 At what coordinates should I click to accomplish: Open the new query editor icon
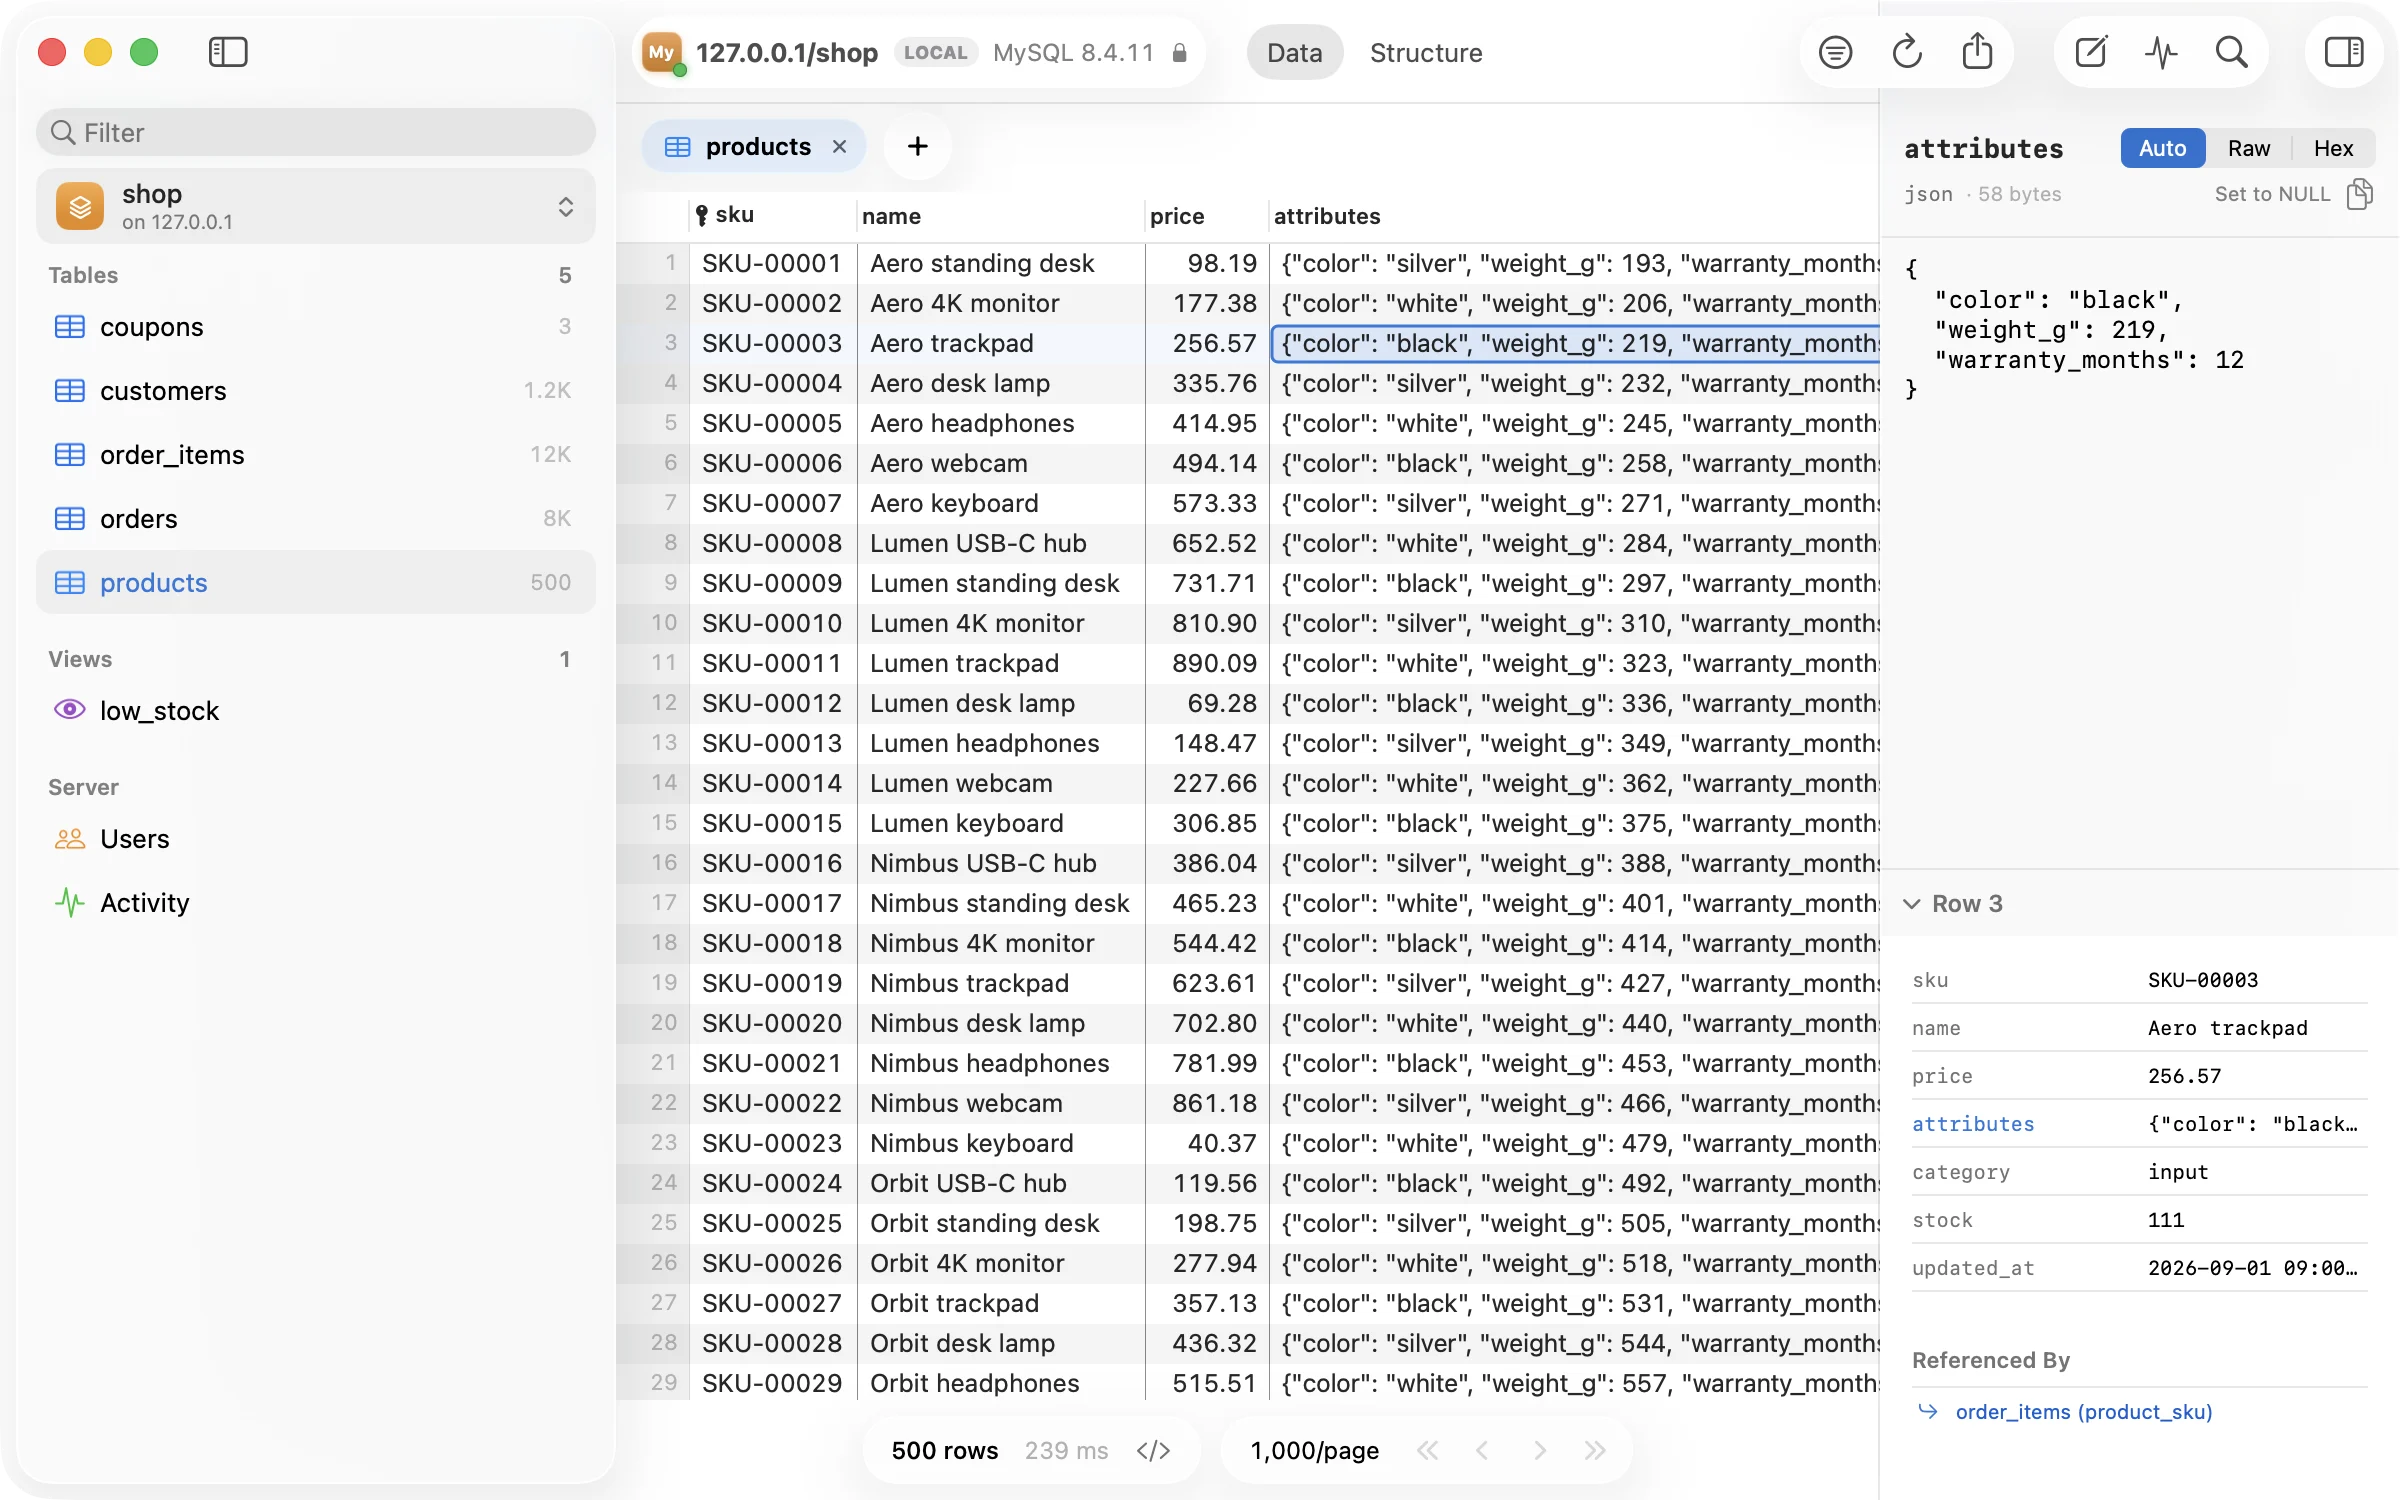(x=2090, y=52)
